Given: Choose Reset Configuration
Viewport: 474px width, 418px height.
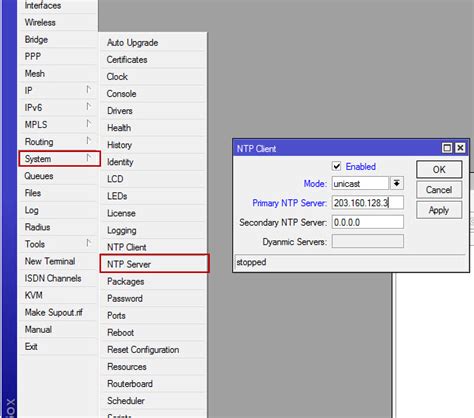Looking at the screenshot, I should [153, 350].
